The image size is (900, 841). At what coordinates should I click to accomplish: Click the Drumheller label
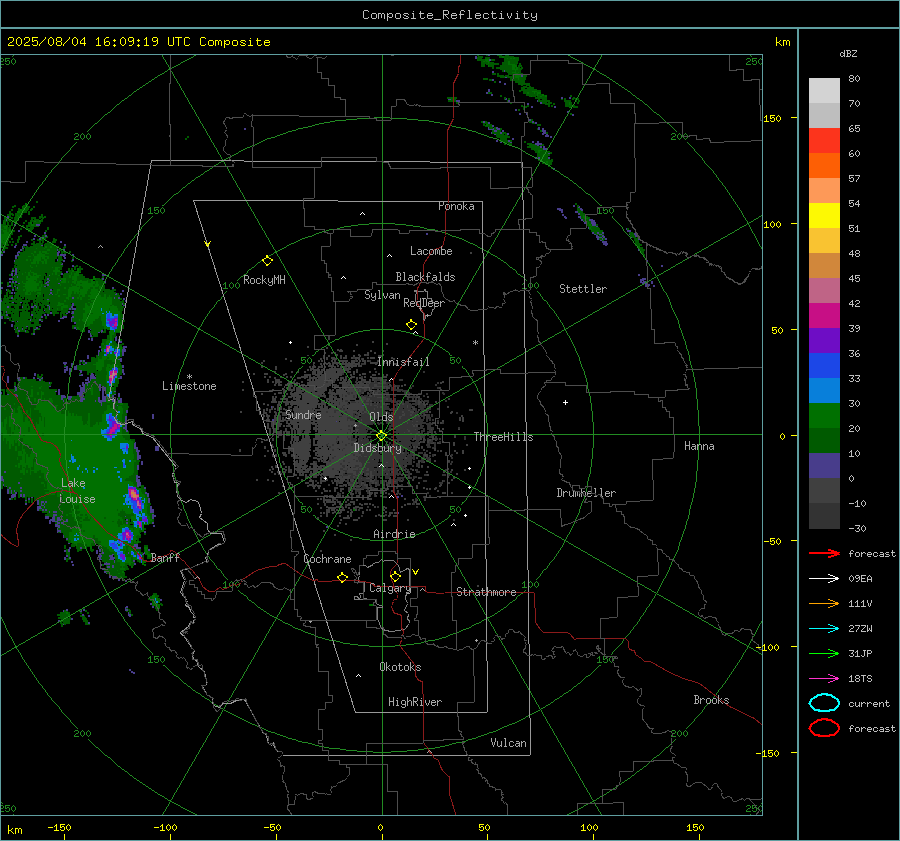point(586,493)
